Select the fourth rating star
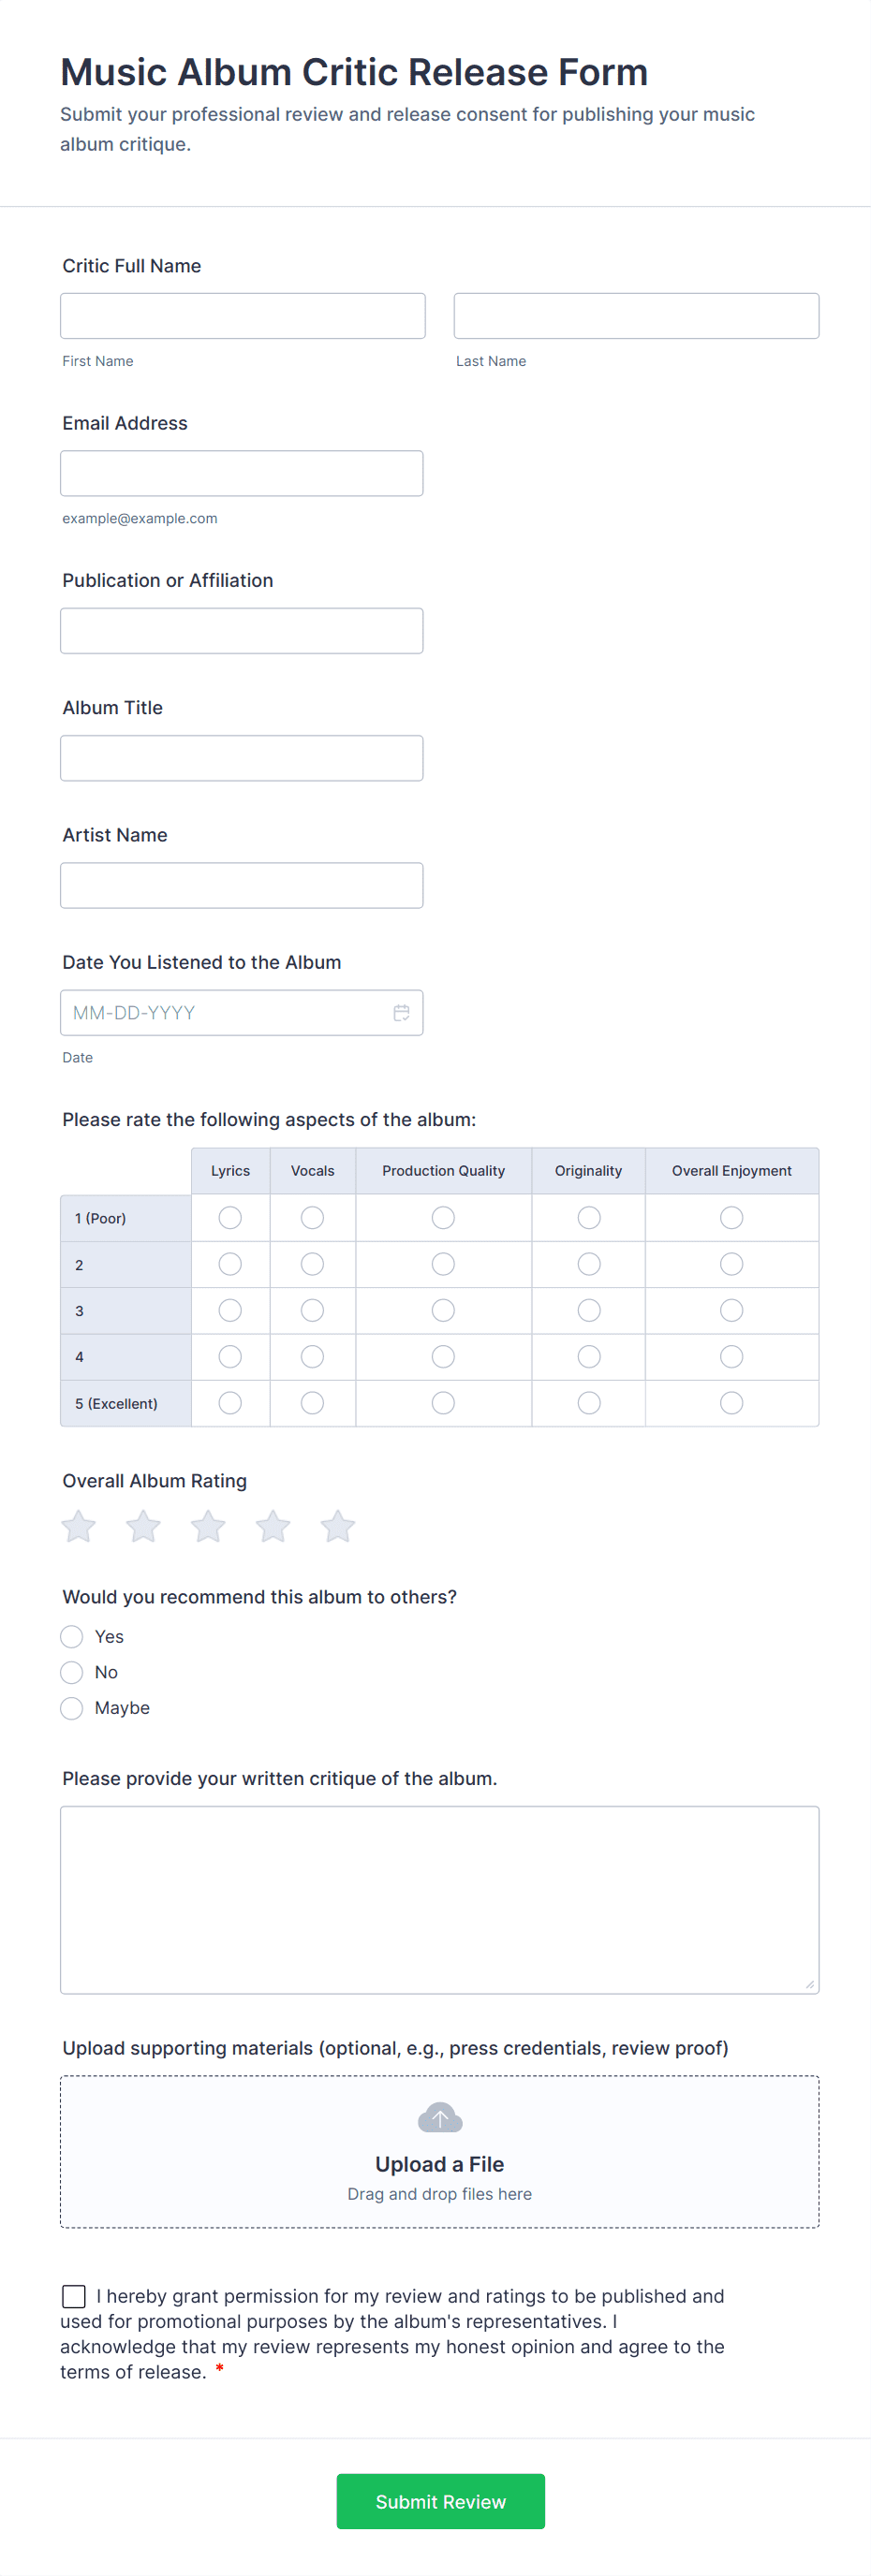The width and height of the screenshot is (871, 2576). 273,1526
